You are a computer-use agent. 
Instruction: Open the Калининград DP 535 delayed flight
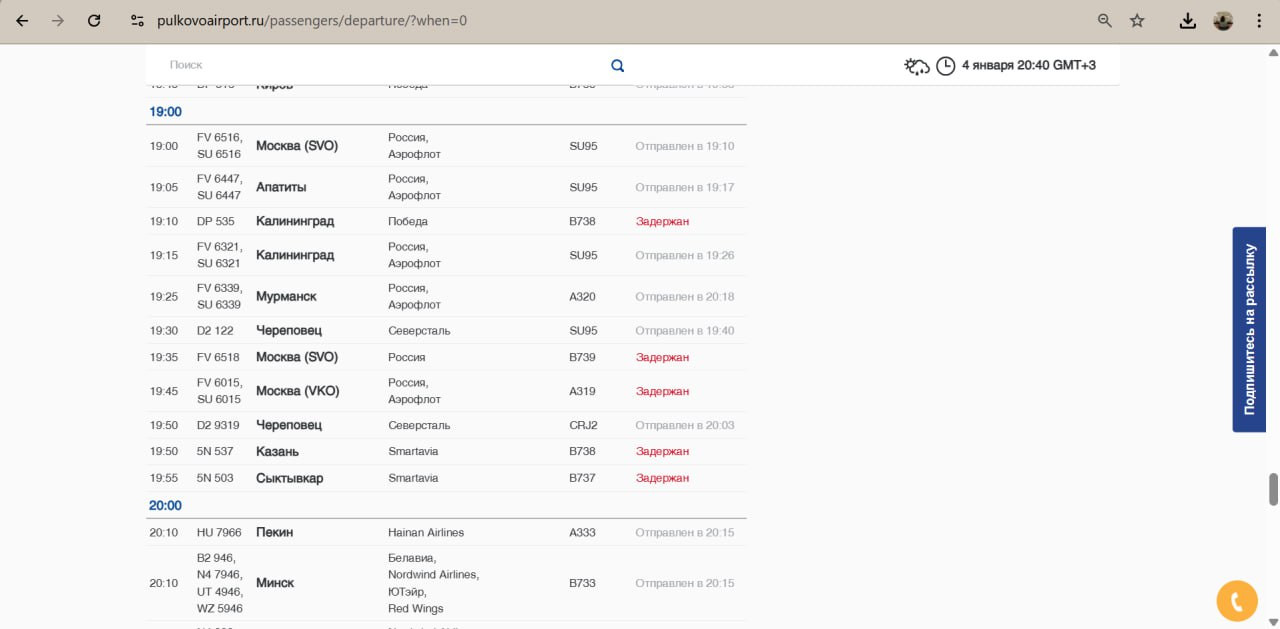pos(446,221)
